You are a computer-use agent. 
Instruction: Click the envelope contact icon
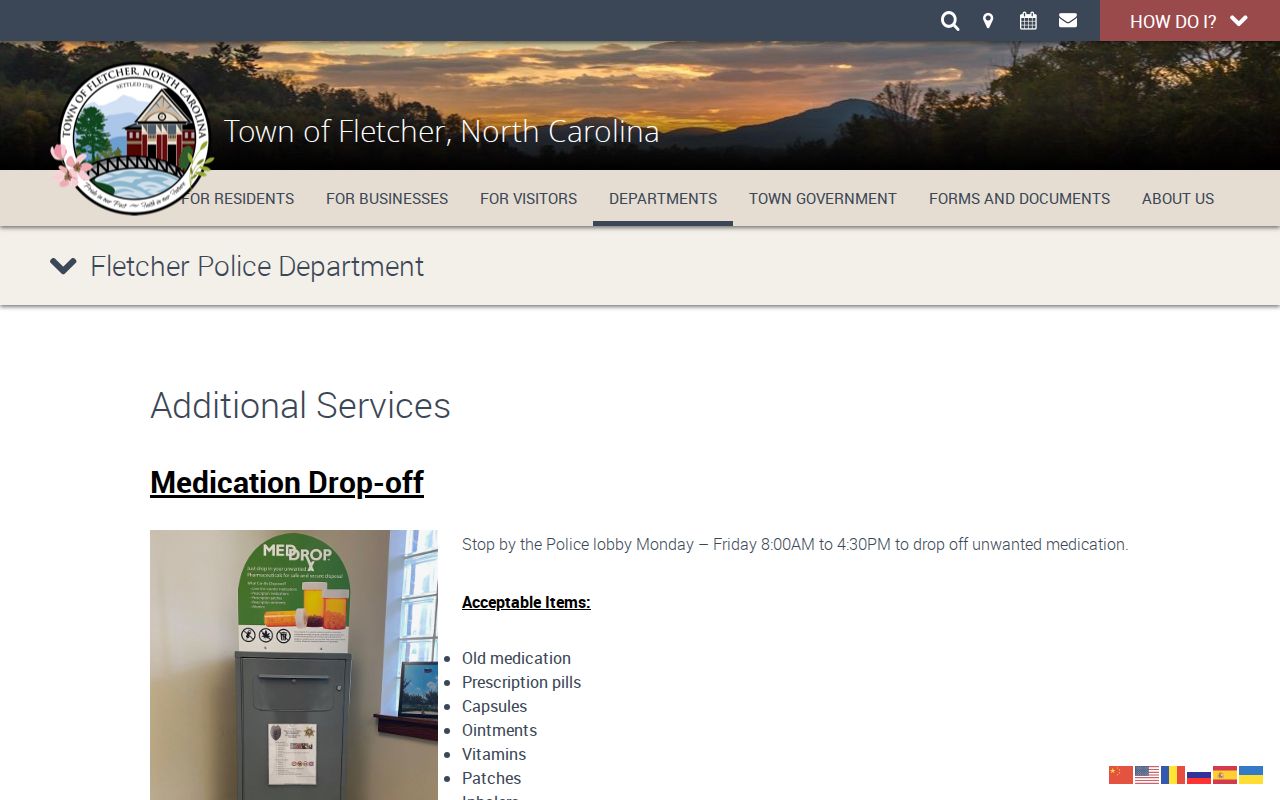coord(1068,20)
